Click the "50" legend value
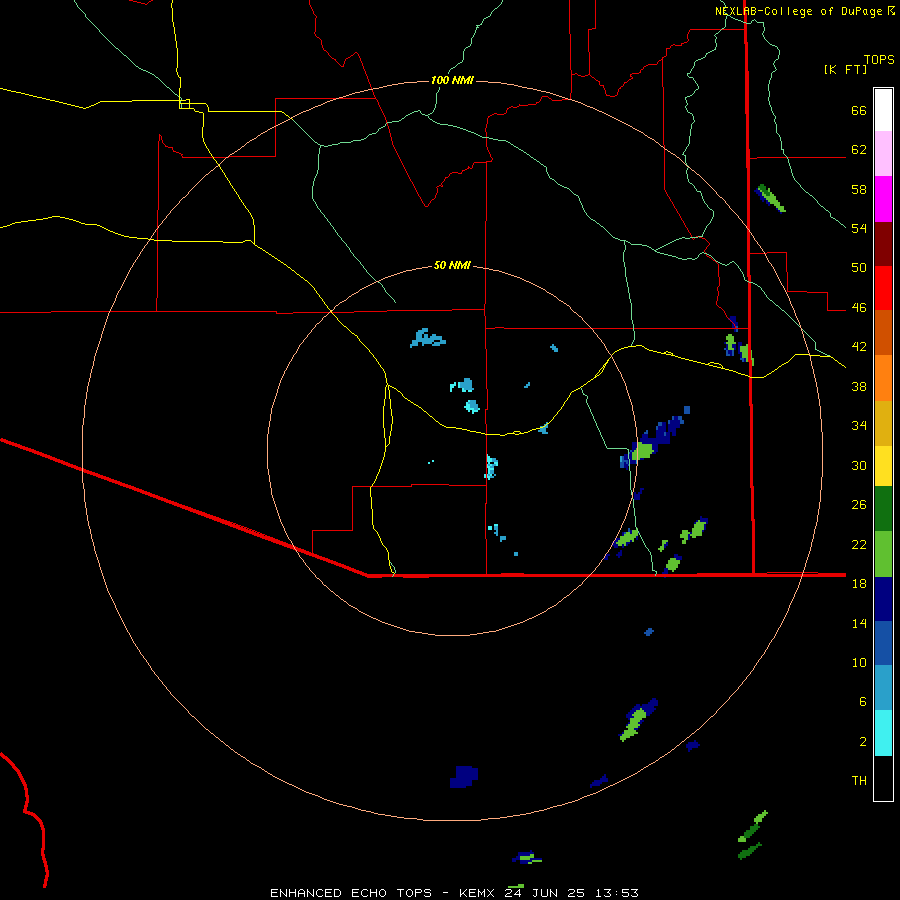 tap(859, 268)
